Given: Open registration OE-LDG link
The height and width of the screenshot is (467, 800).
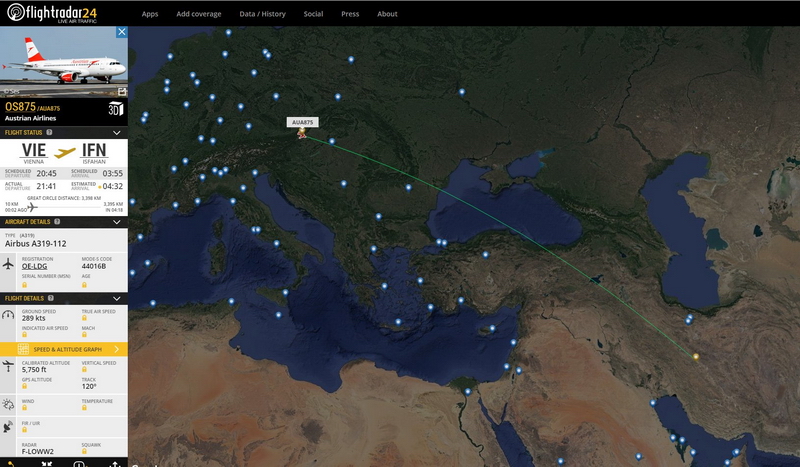Looking at the screenshot, I should [x=34, y=266].
